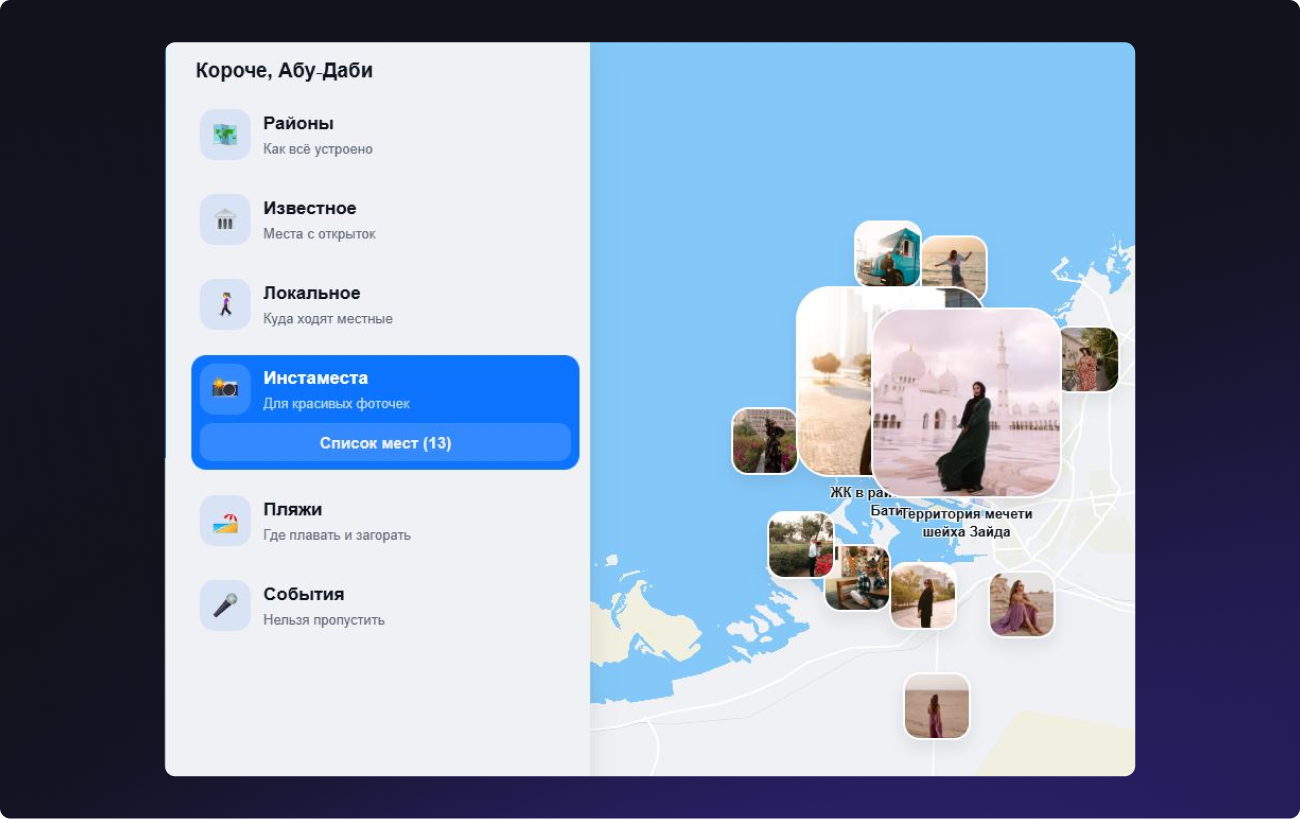Click the microphone icon for События
This screenshot has width=1300, height=819.
(225, 606)
